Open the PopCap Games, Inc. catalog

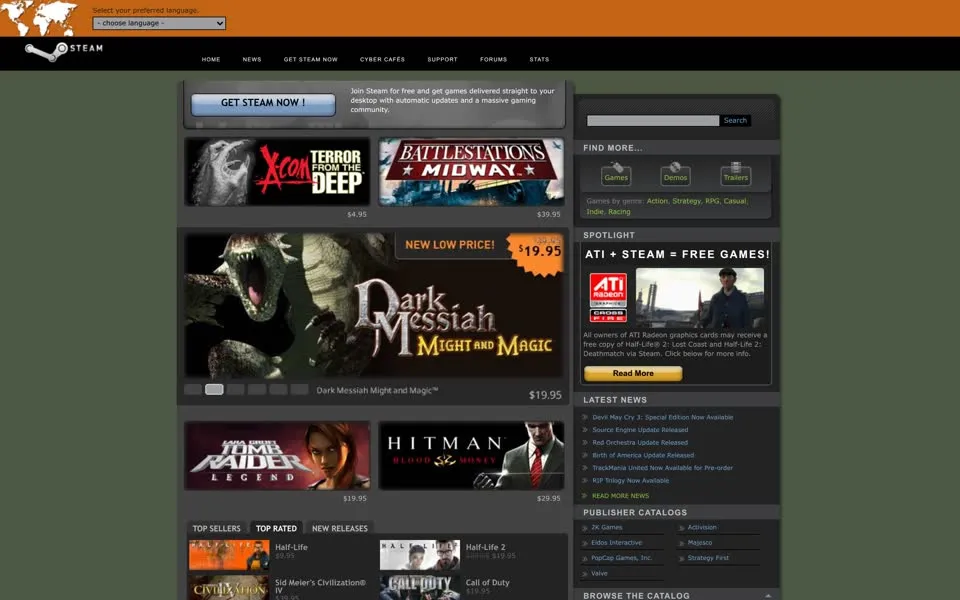click(621, 558)
